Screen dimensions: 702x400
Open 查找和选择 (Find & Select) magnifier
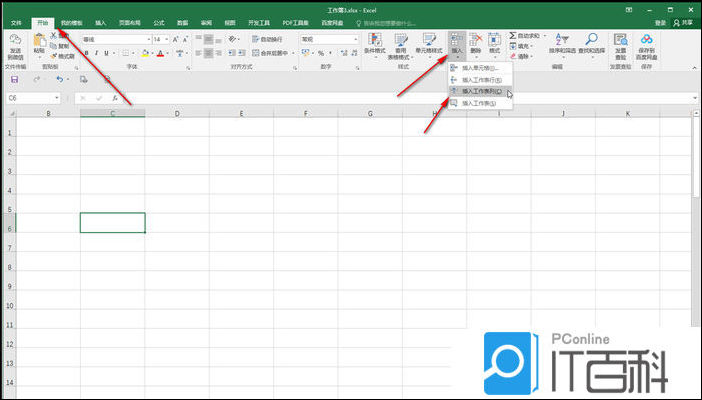[x=591, y=44]
